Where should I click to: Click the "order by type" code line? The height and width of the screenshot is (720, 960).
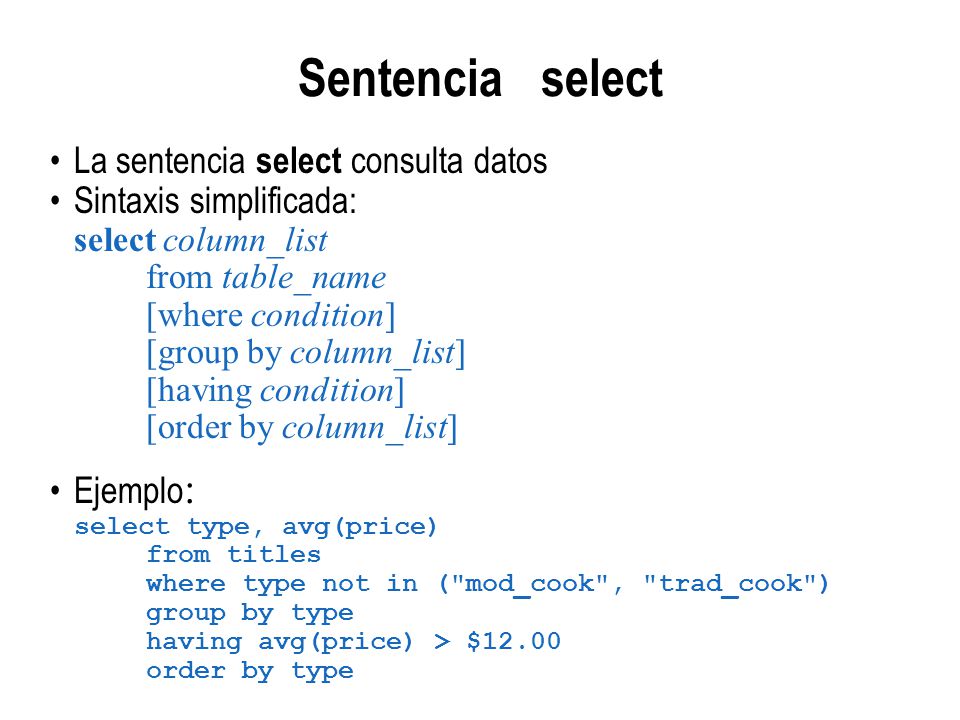tap(250, 671)
